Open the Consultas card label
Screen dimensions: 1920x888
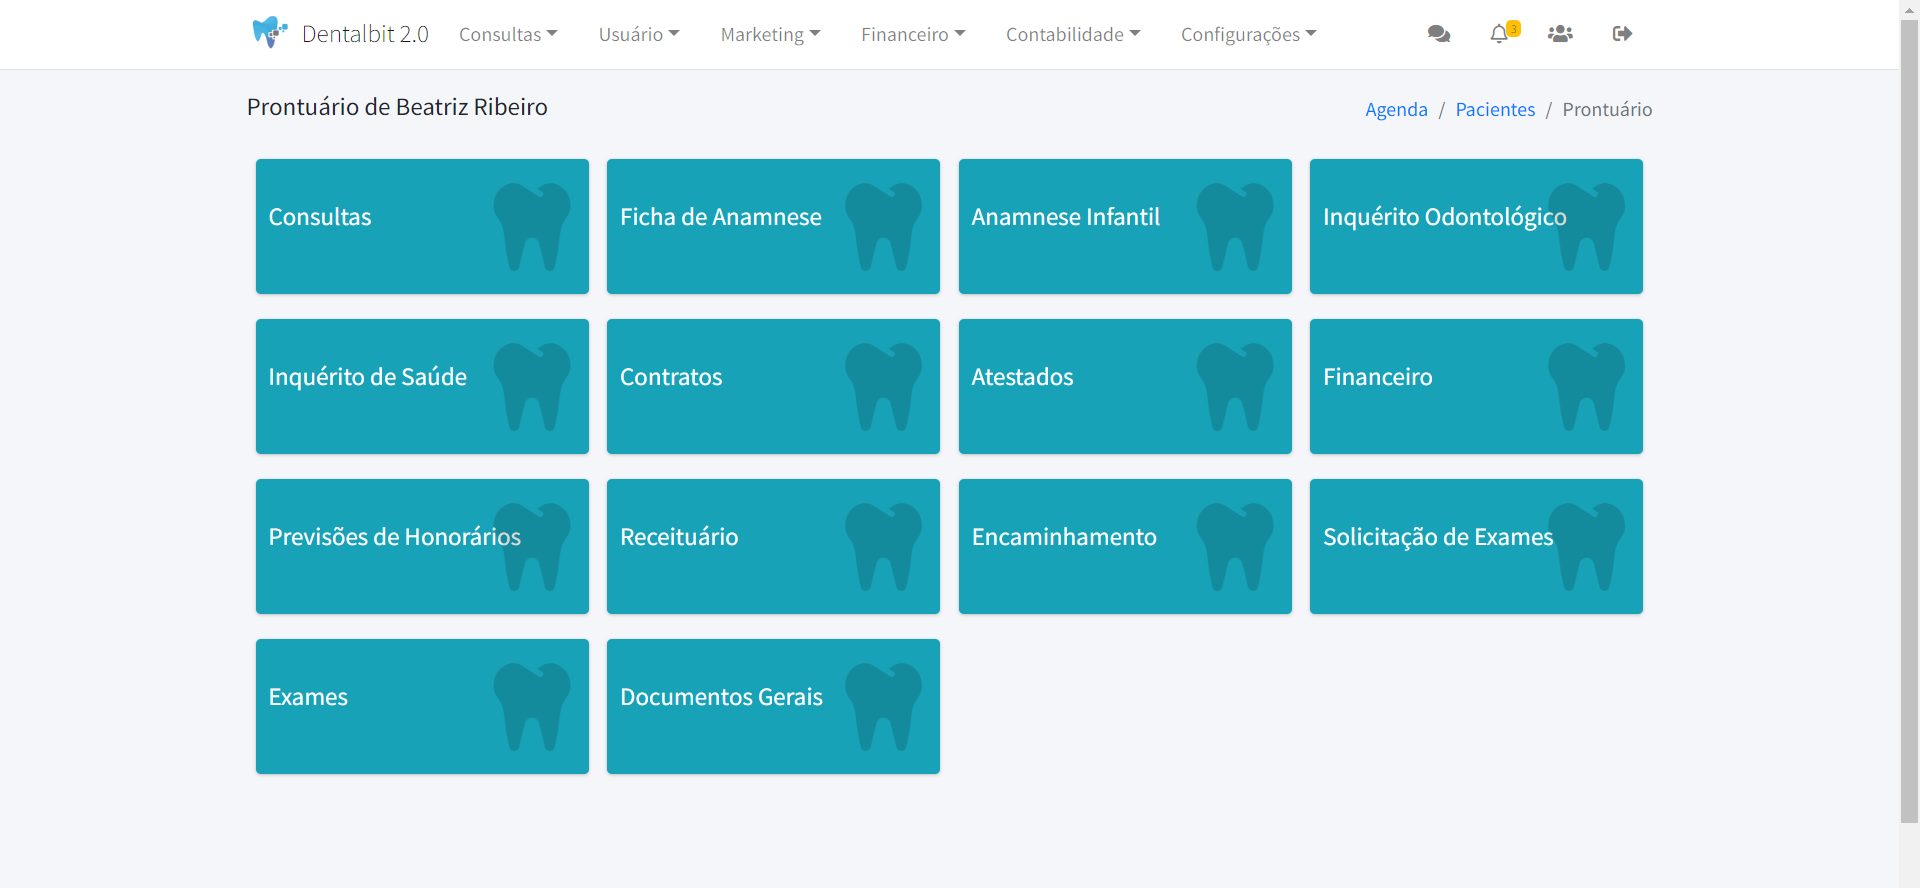pyautogui.click(x=320, y=217)
